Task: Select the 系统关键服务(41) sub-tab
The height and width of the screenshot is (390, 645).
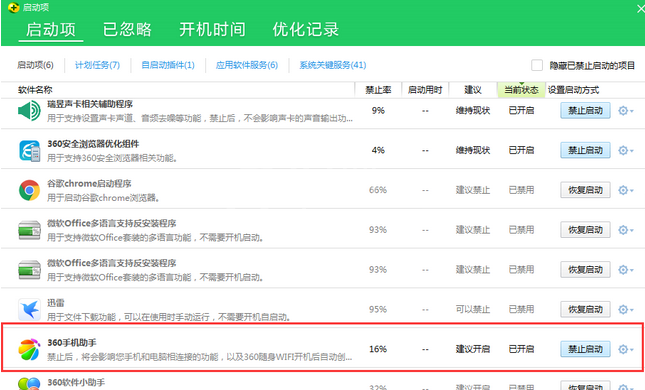Action: [x=333, y=65]
